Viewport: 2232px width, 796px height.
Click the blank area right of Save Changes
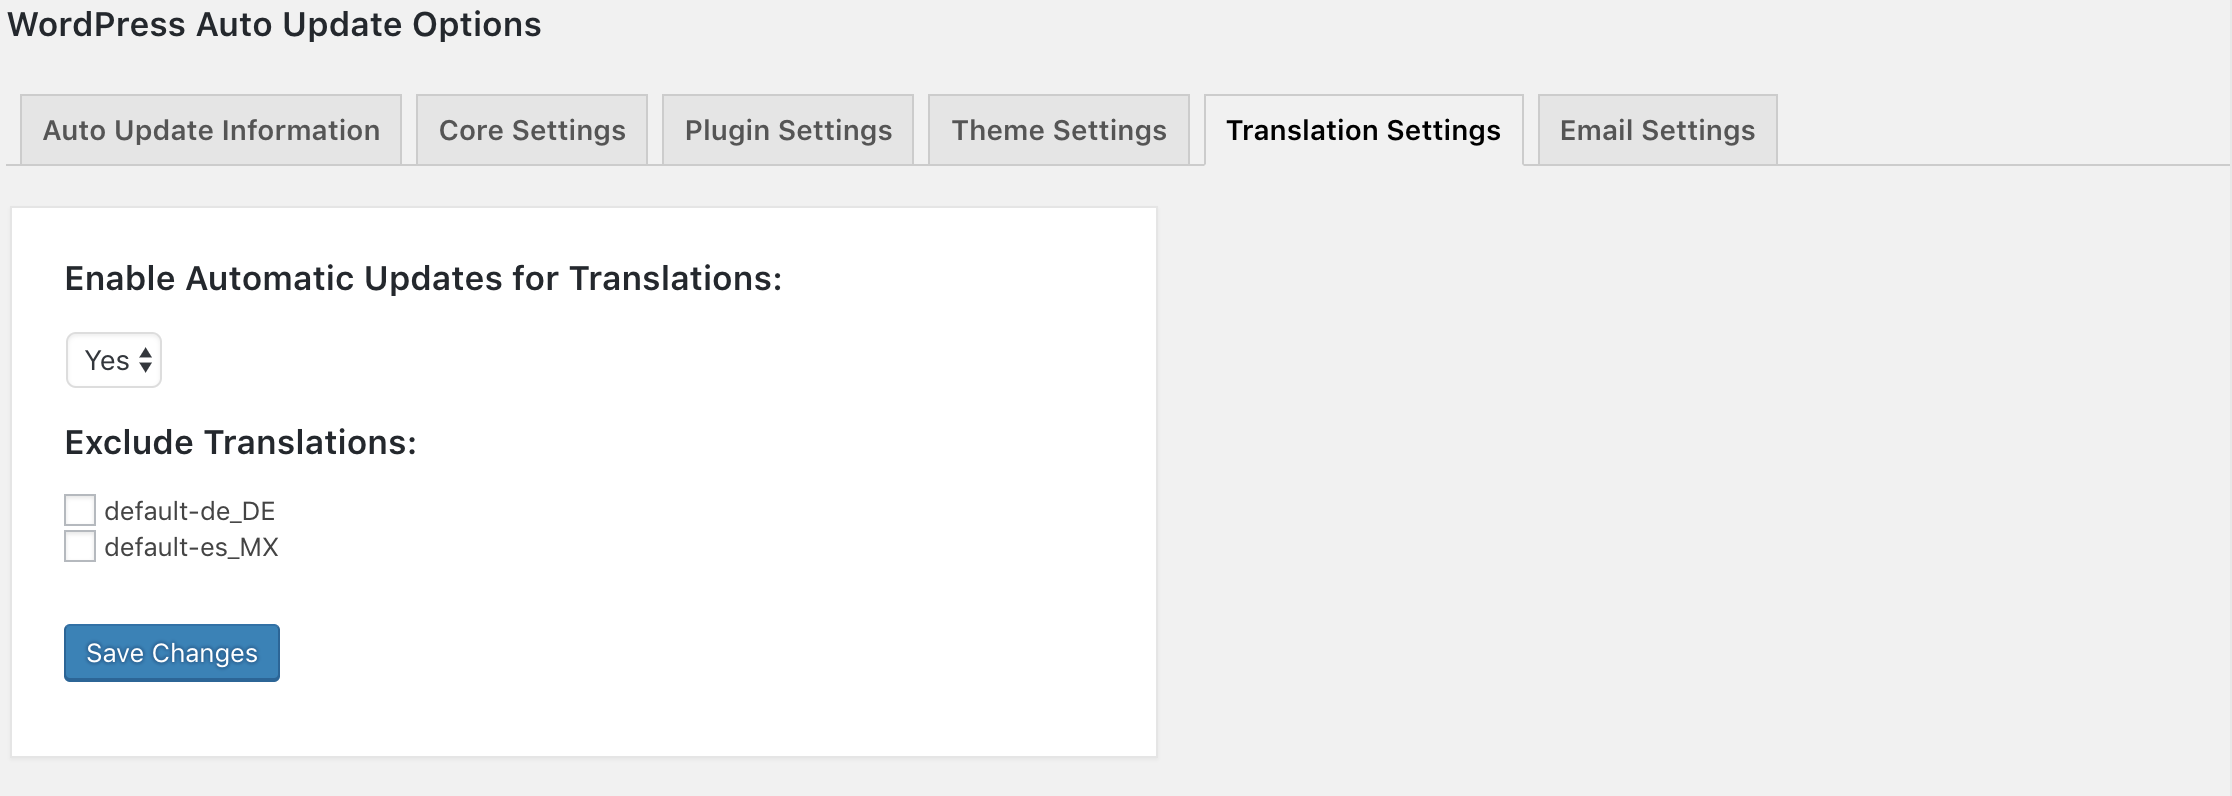click(700, 653)
